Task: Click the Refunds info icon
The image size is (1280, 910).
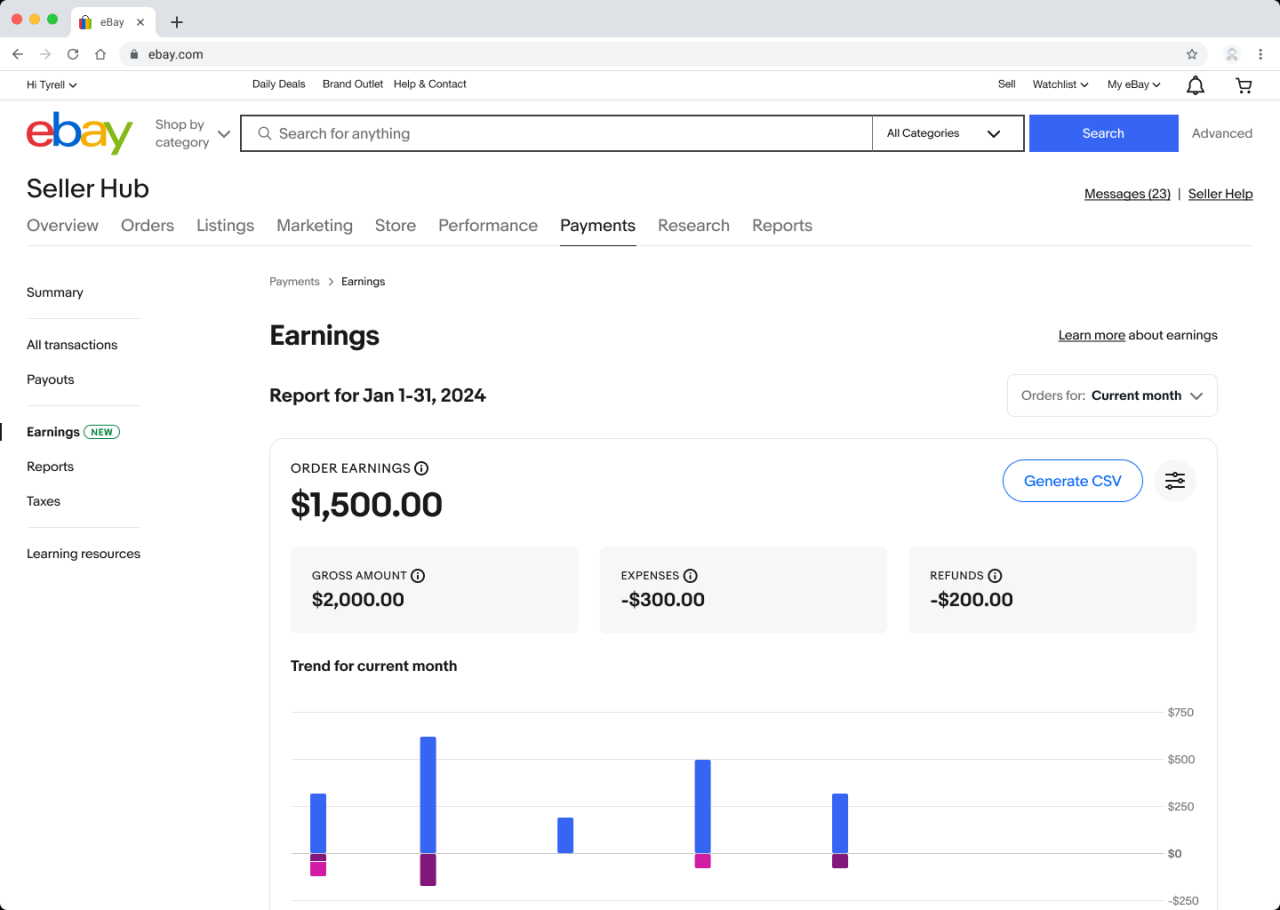Action: point(995,575)
